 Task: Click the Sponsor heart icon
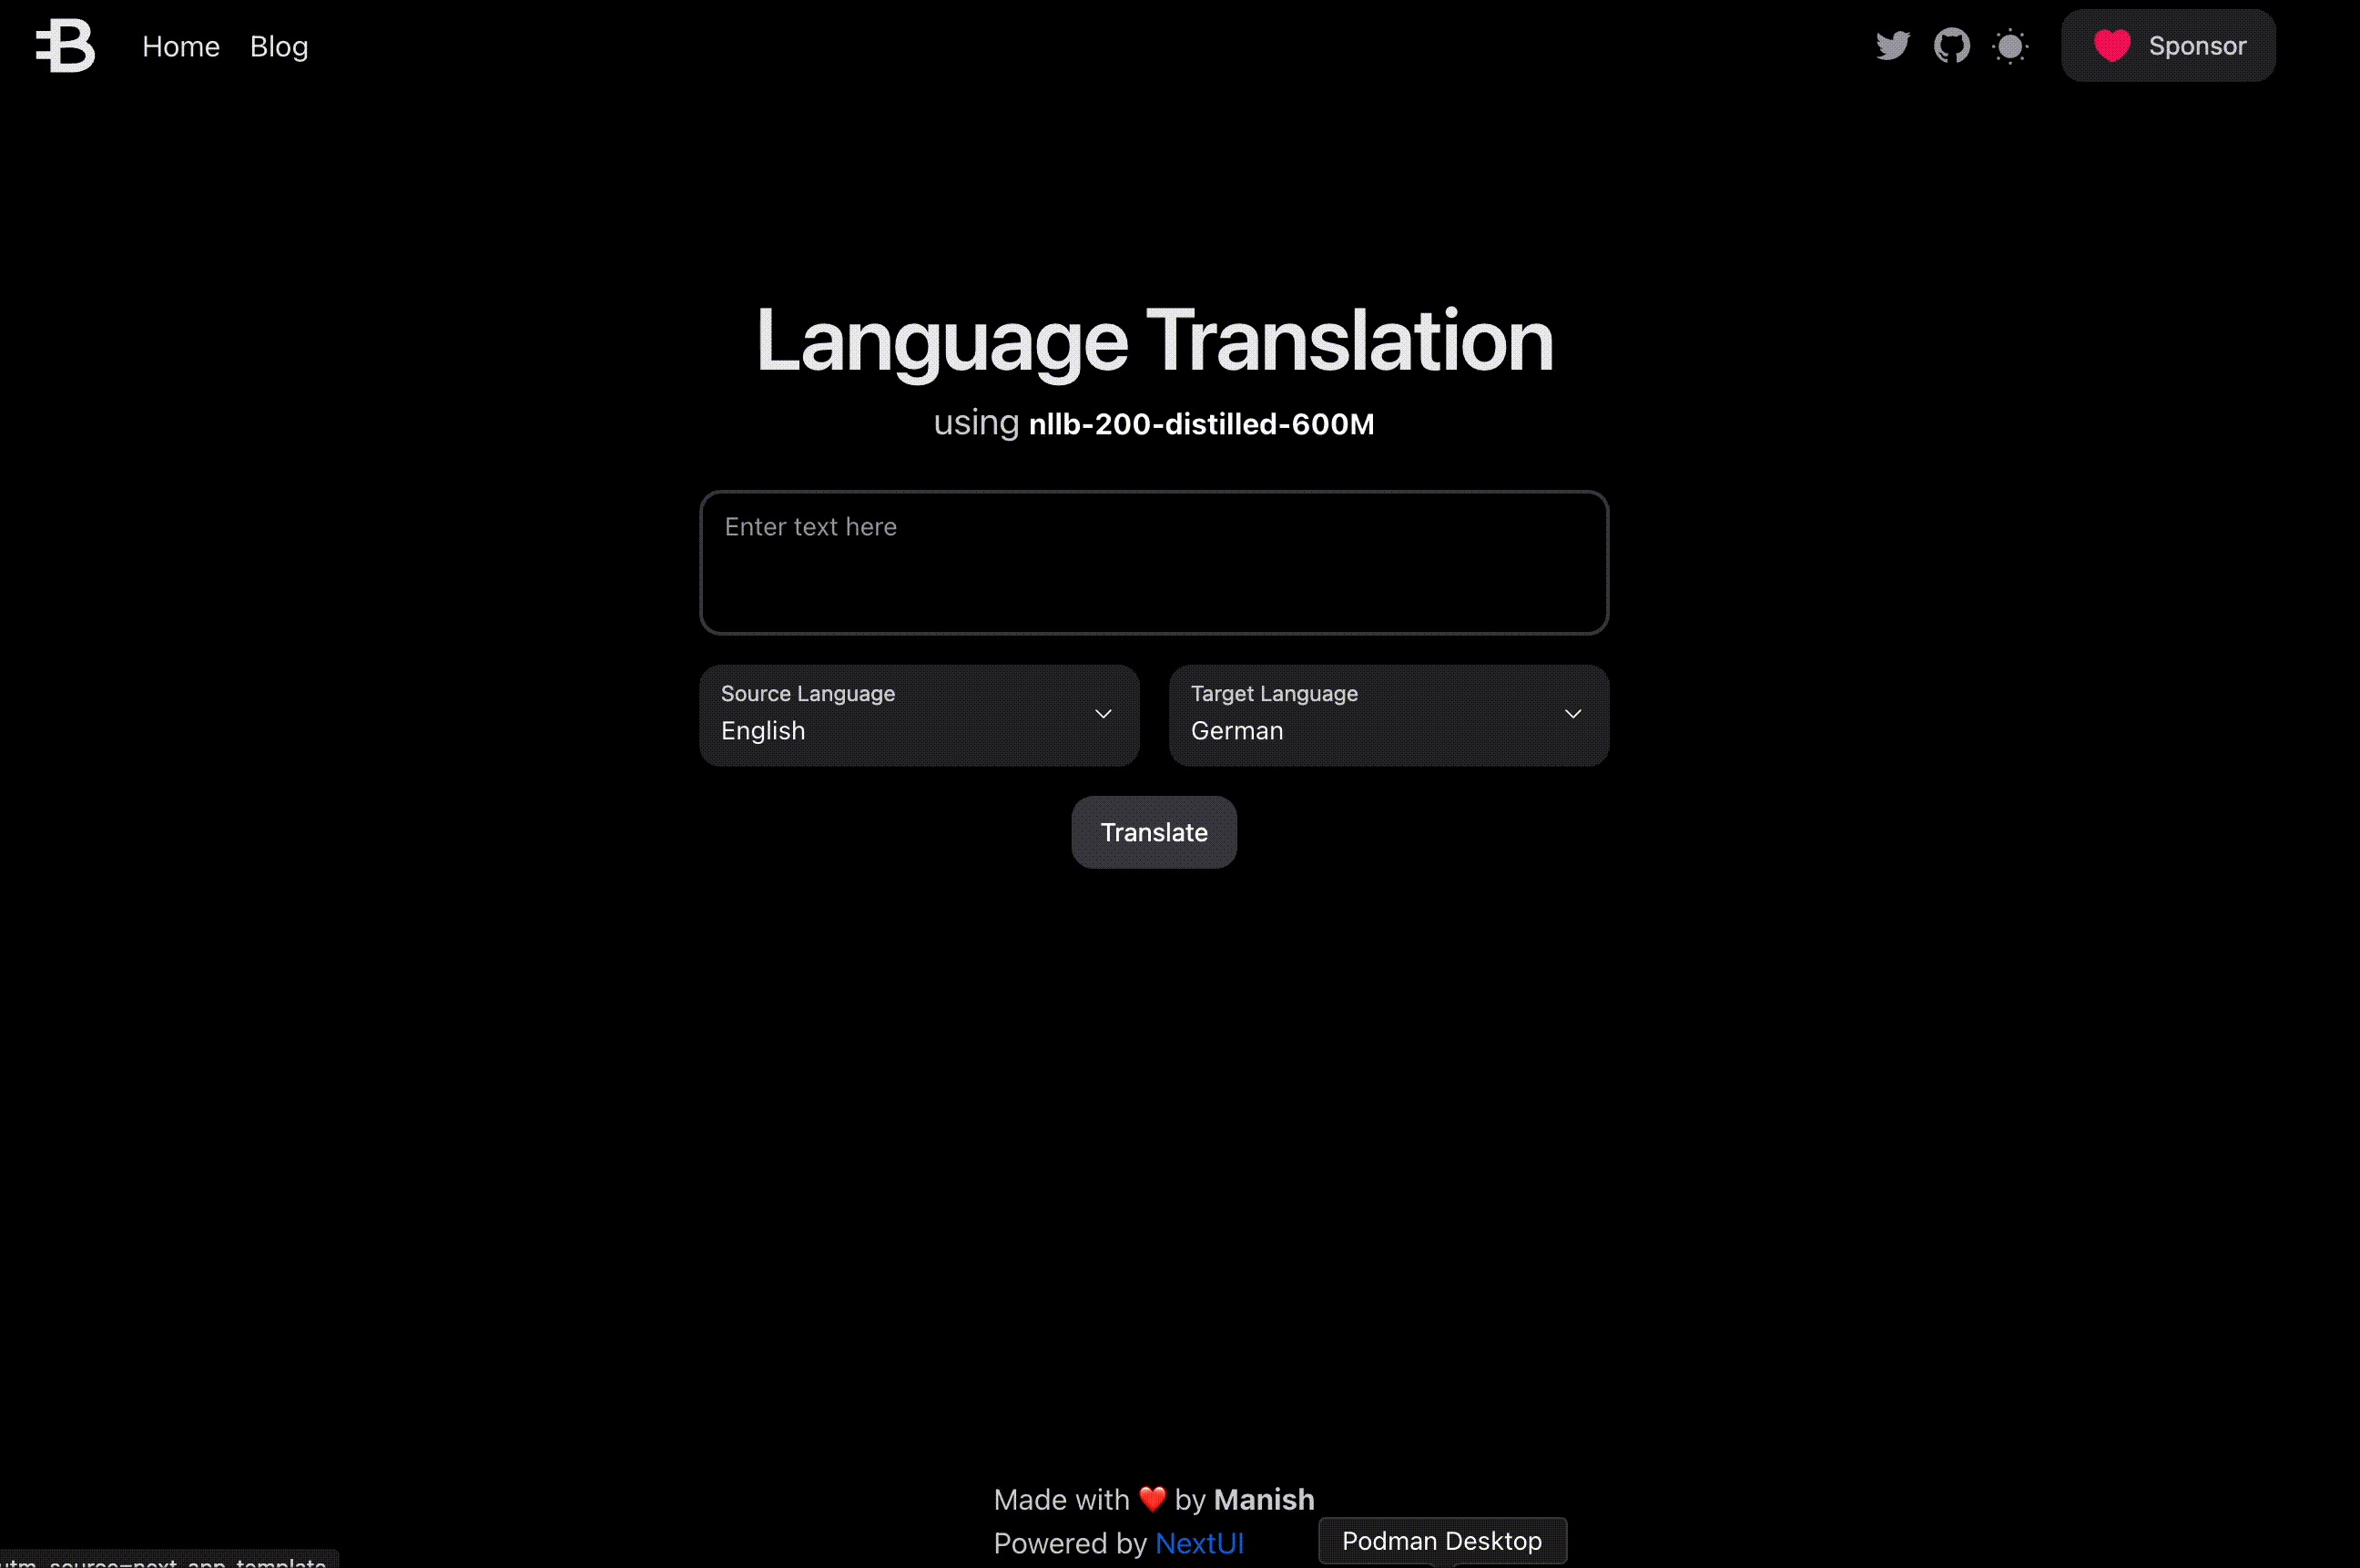coord(2111,46)
